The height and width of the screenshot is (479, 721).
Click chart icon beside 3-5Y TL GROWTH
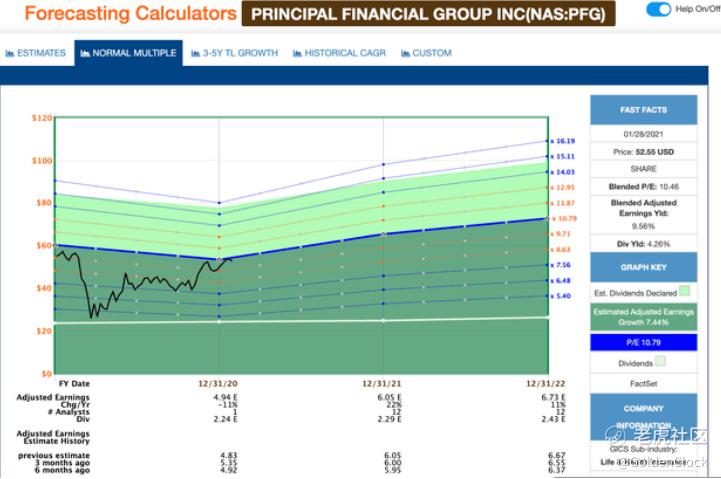[195, 53]
